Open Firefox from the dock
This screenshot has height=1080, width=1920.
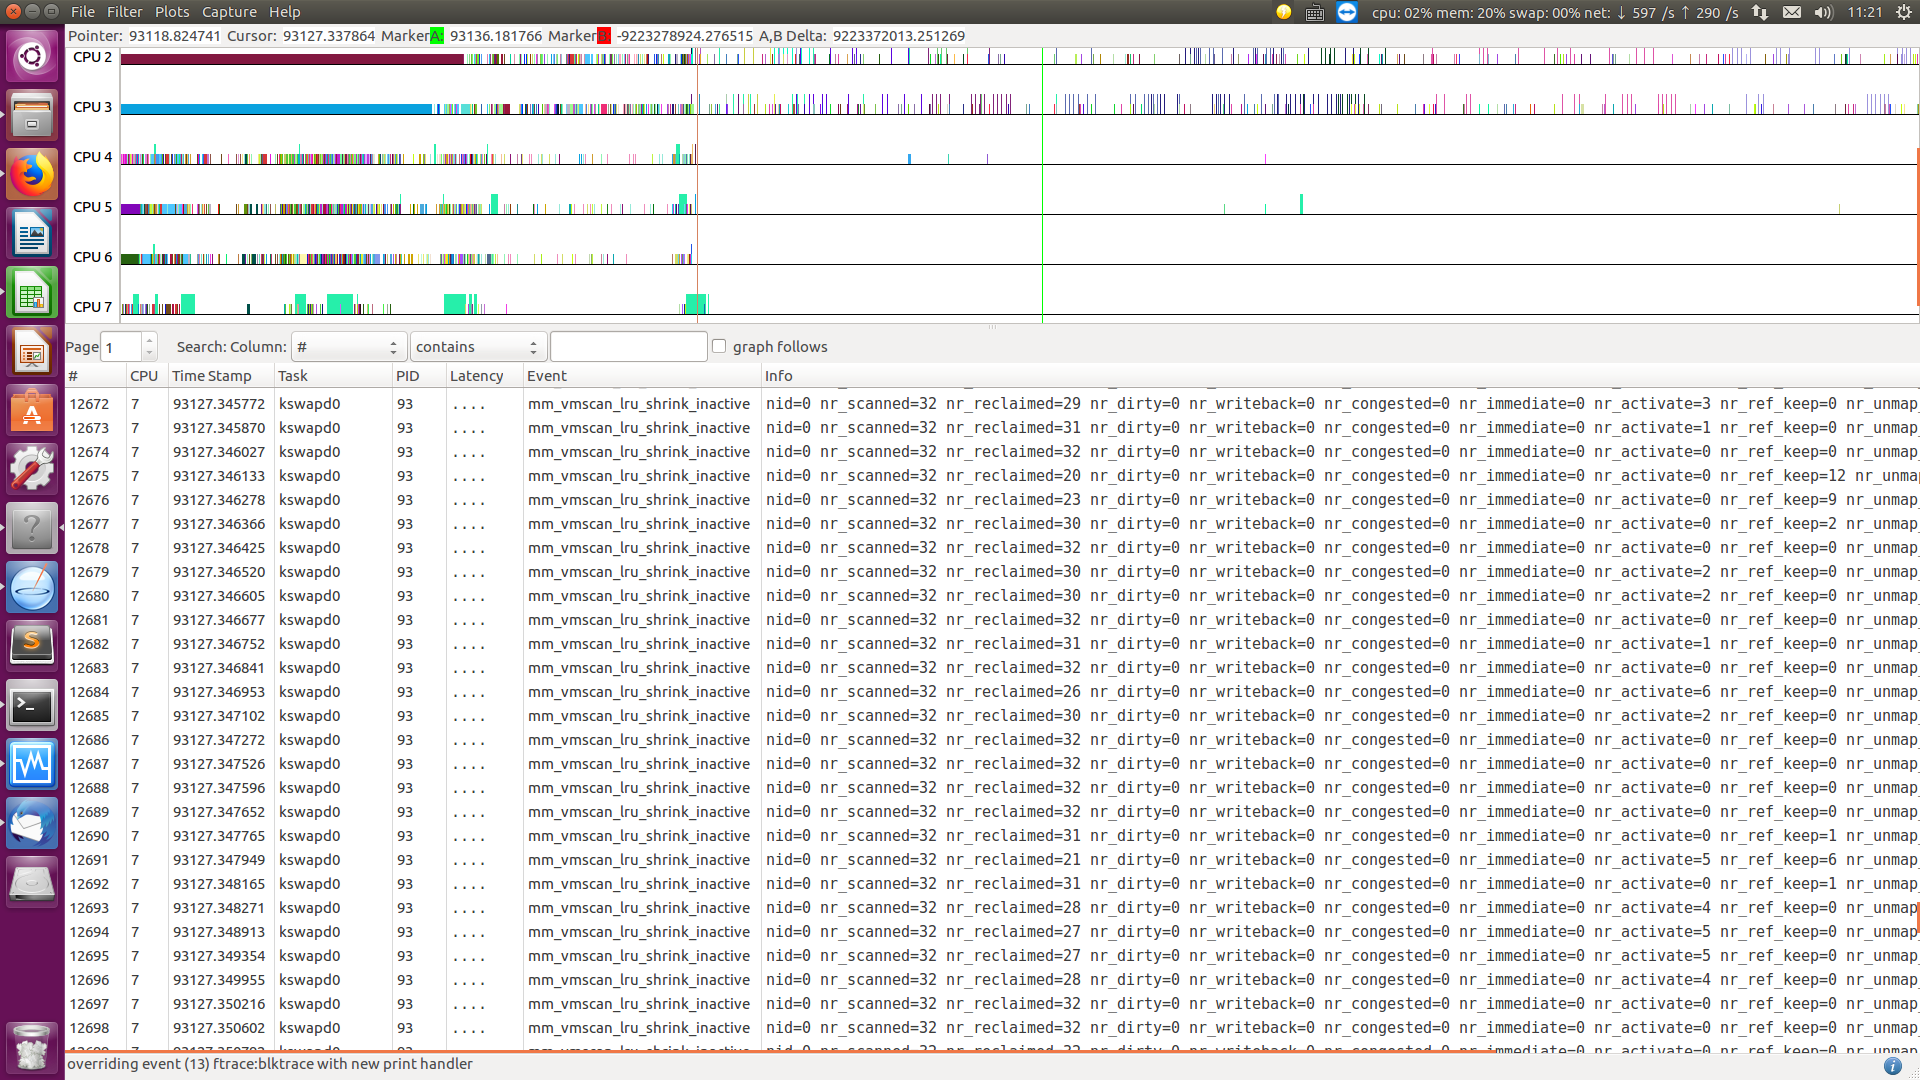32,175
